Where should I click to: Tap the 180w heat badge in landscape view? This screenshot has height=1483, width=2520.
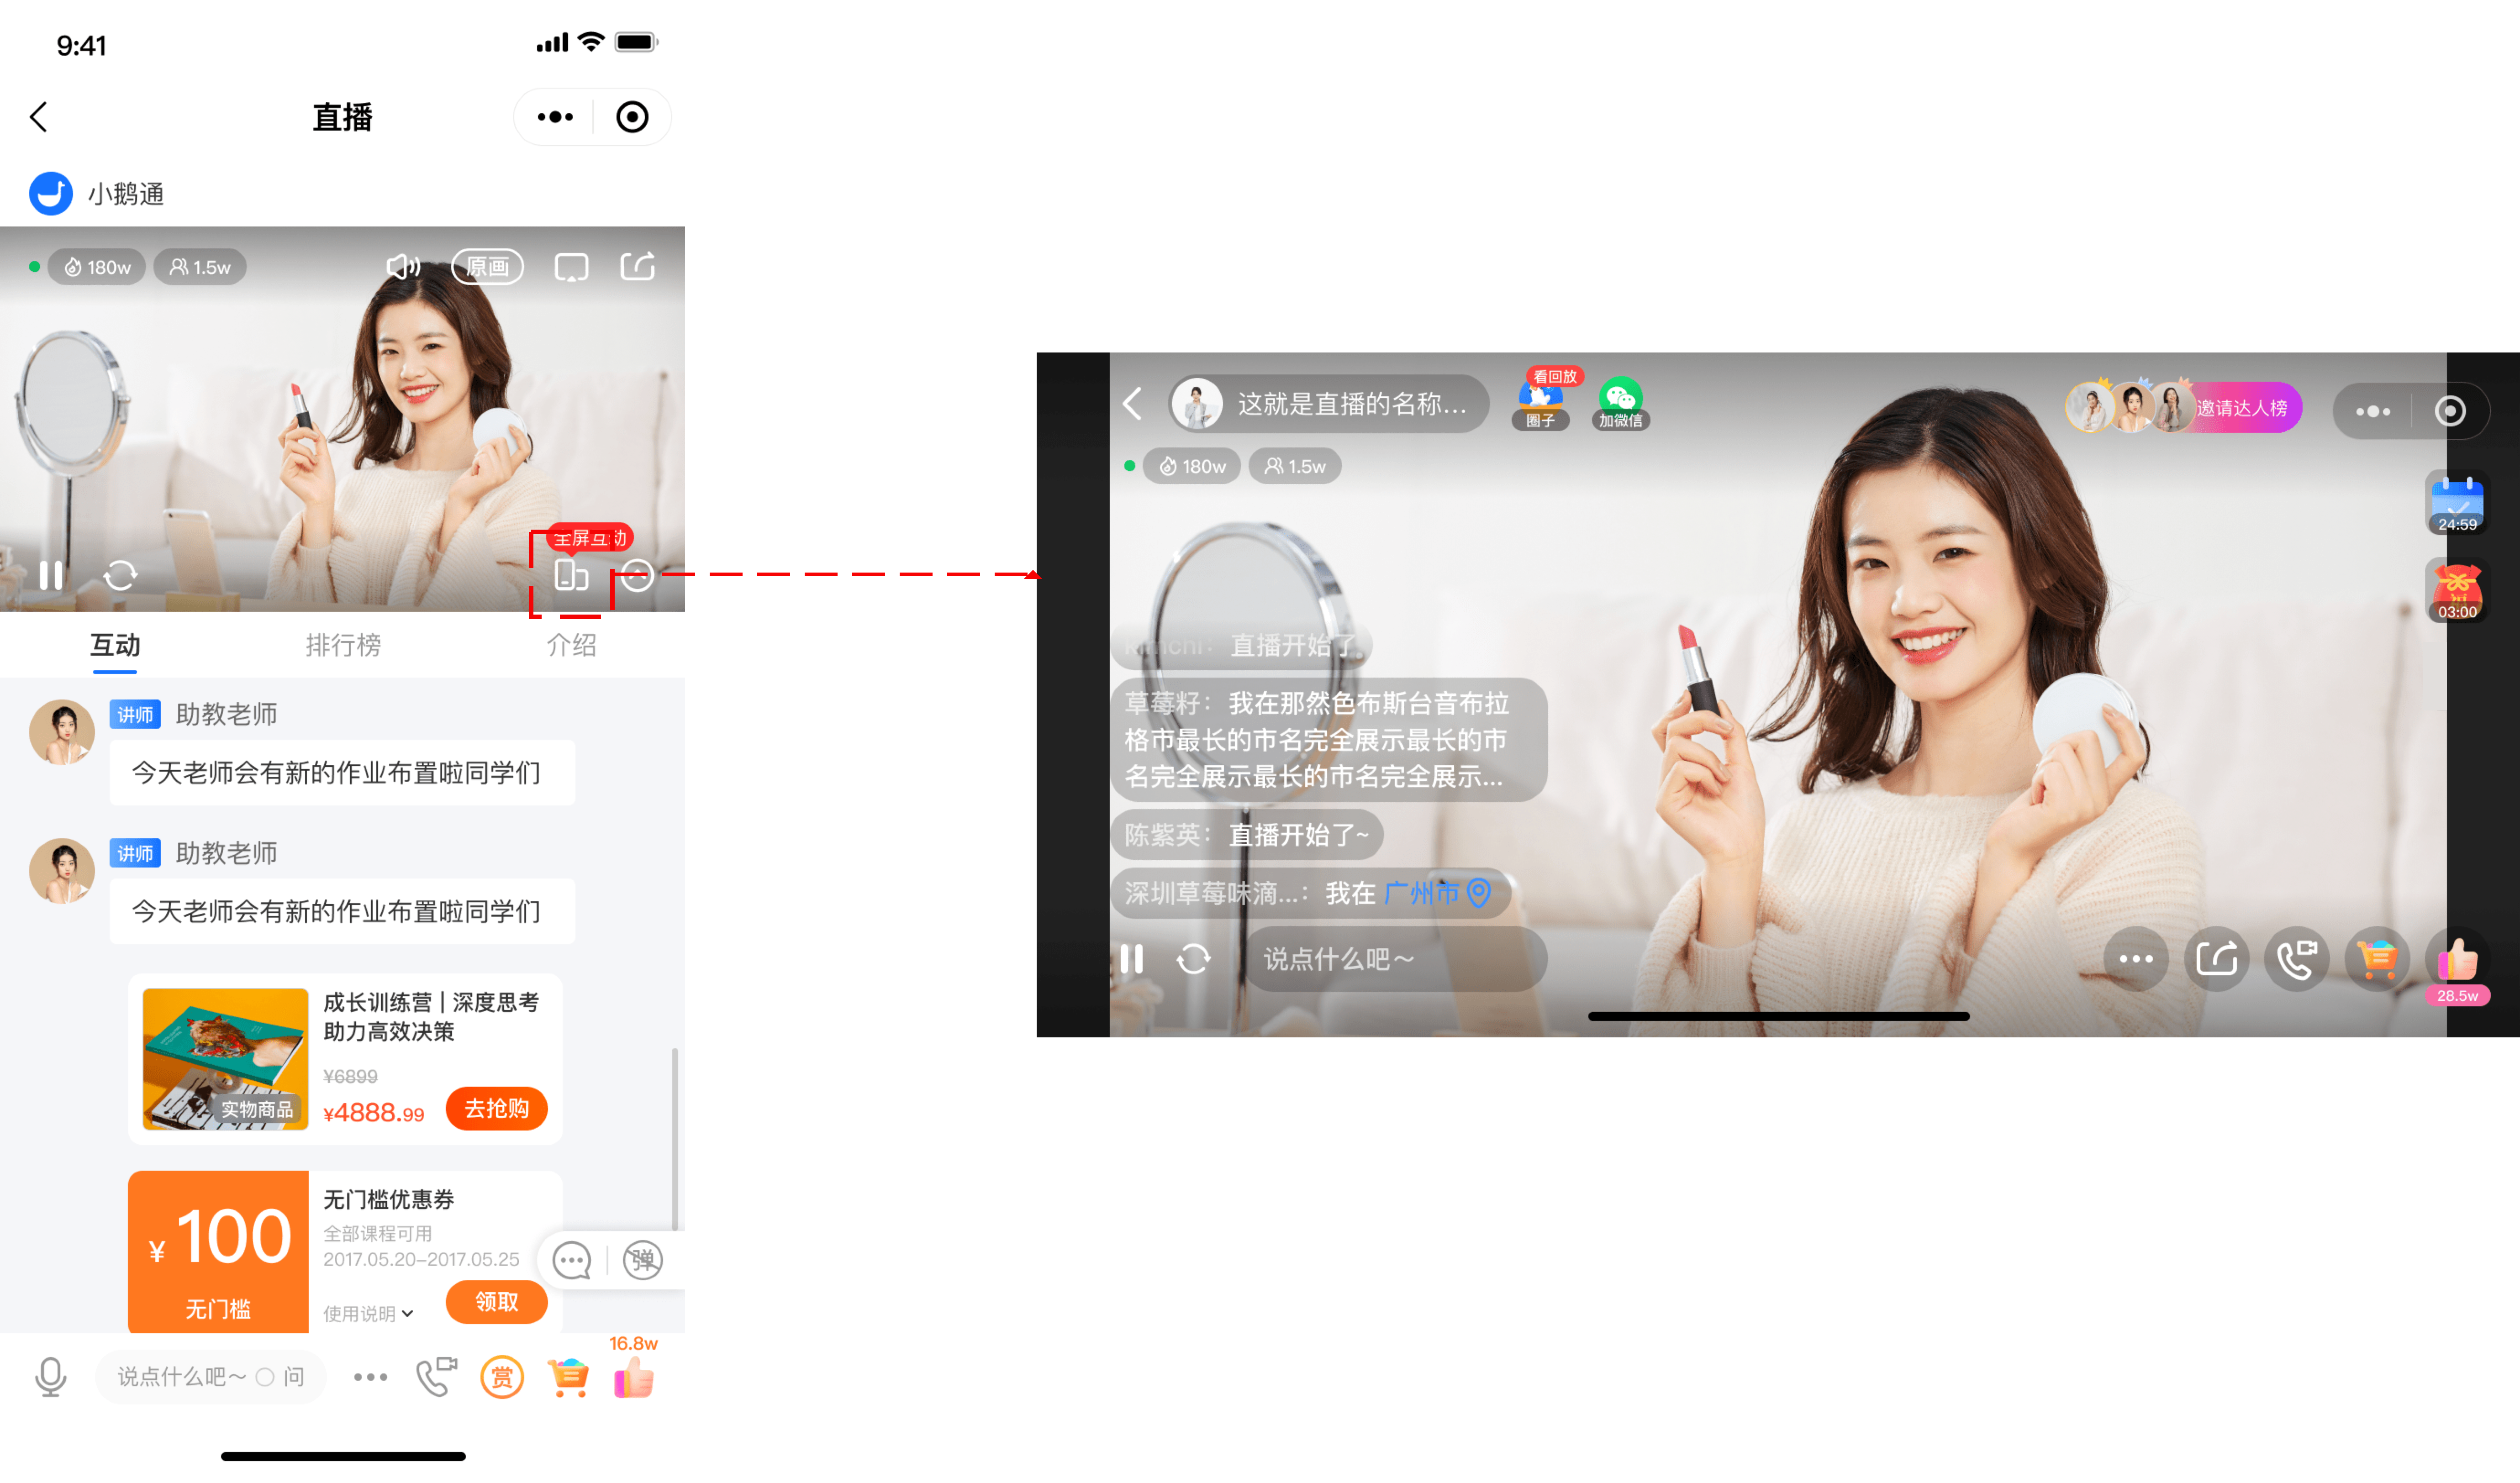pyautogui.click(x=1193, y=466)
